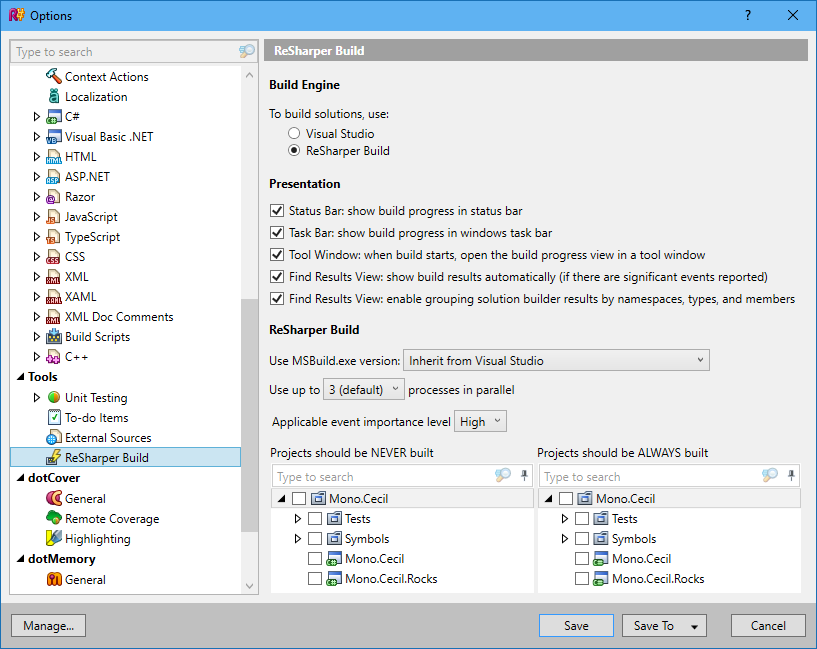Click the dotCover Highlighting icon
The width and height of the screenshot is (817, 649).
54,538
